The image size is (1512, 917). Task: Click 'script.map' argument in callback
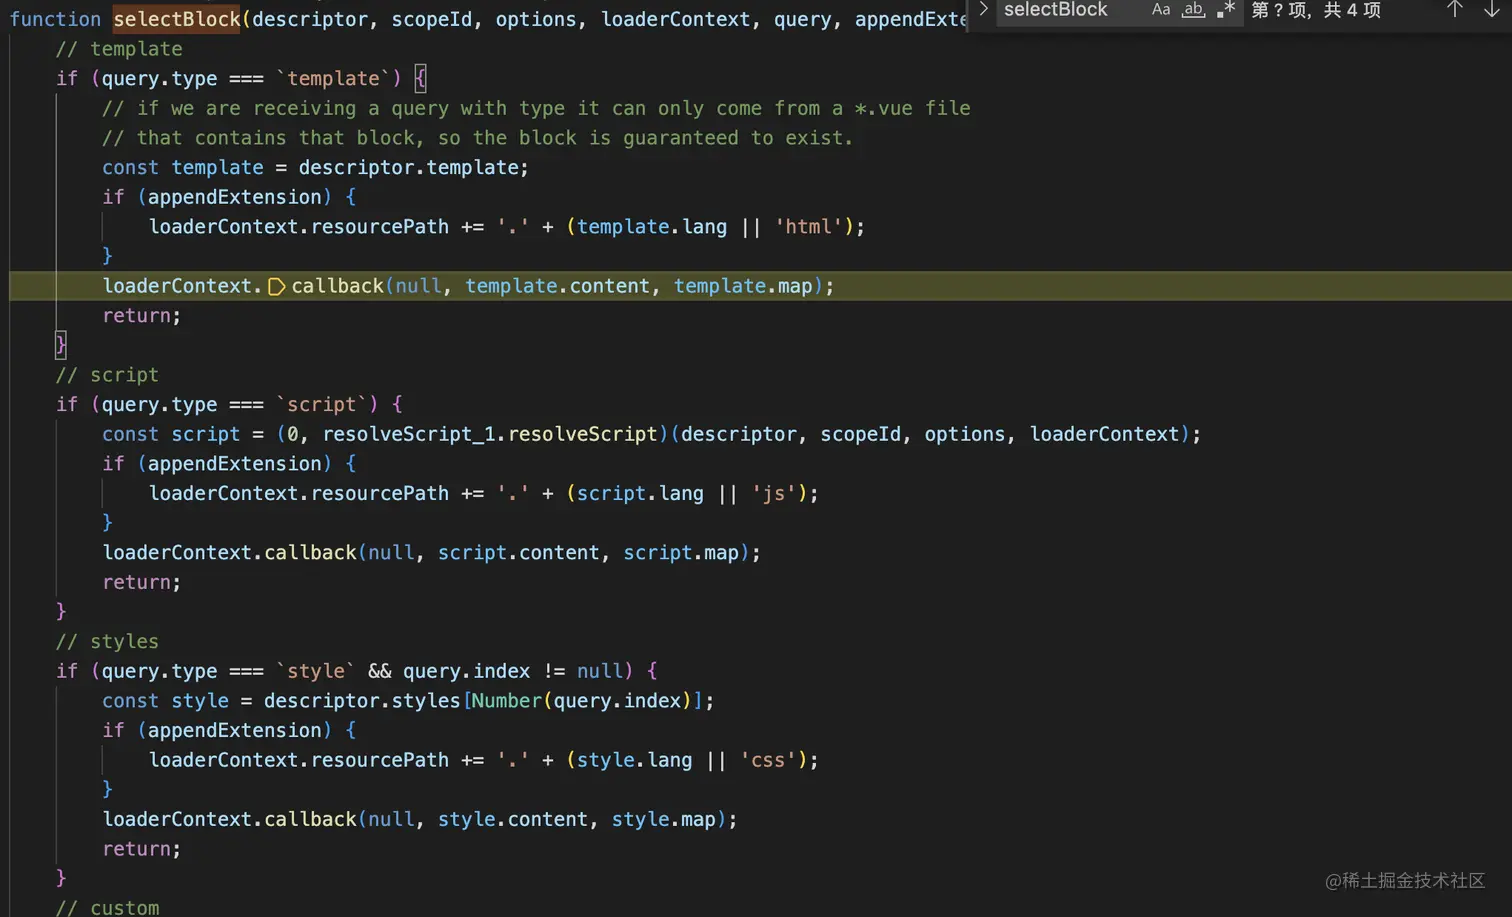tap(681, 553)
